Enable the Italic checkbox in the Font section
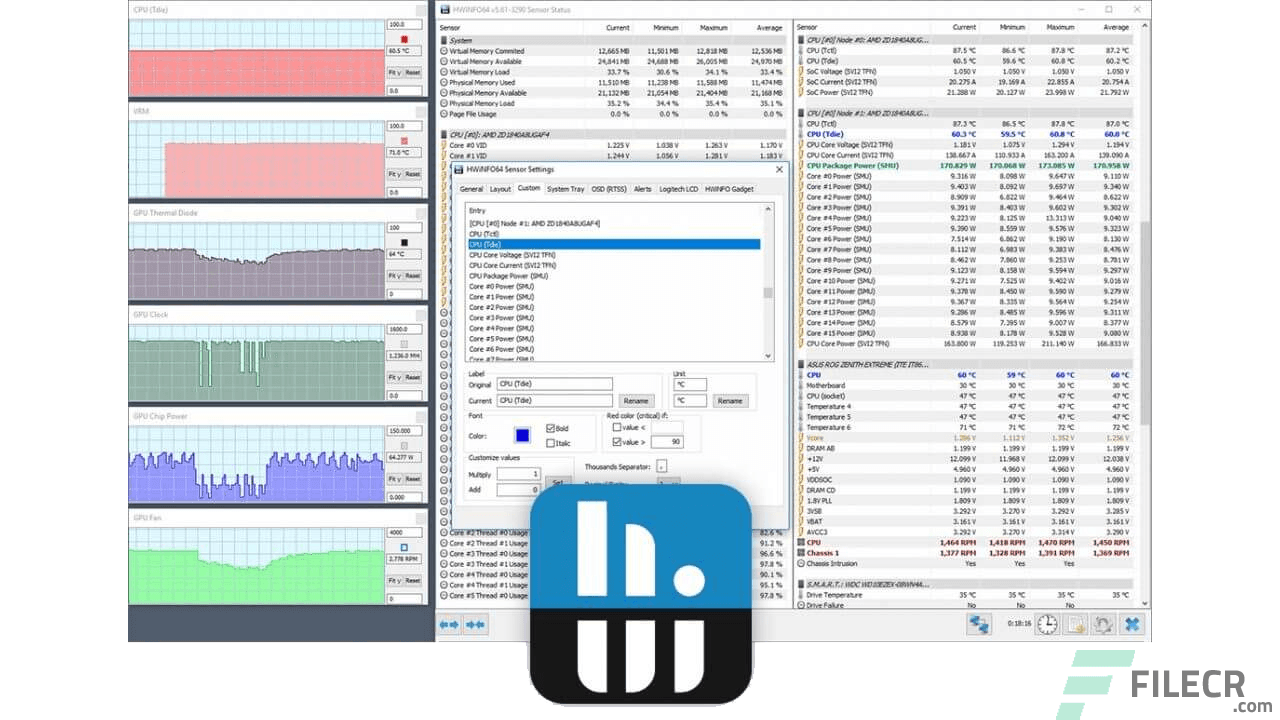The width and height of the screenshot is (1280, 720). coord(550,443)
